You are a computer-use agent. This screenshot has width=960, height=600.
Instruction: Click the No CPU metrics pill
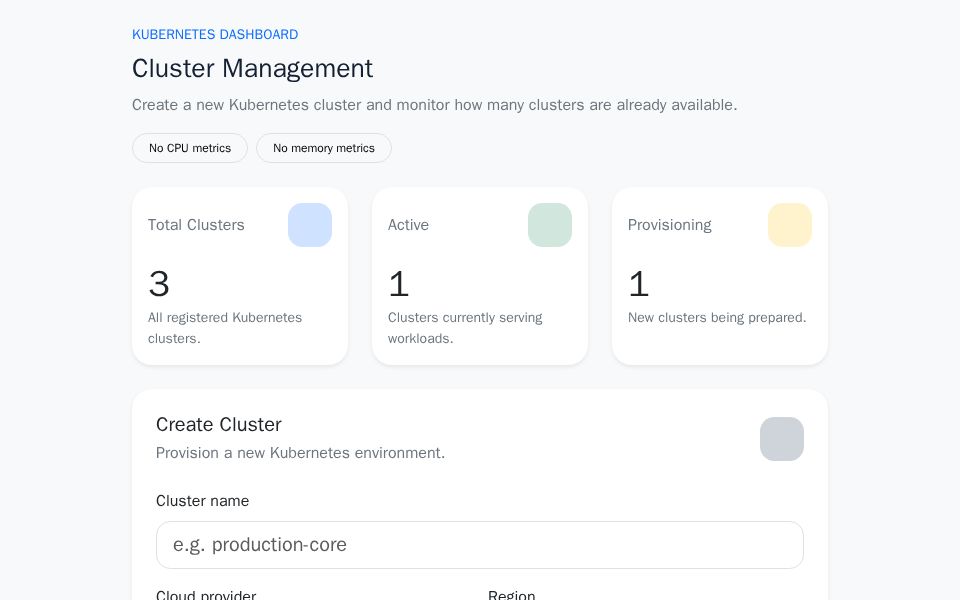[190, 148]
